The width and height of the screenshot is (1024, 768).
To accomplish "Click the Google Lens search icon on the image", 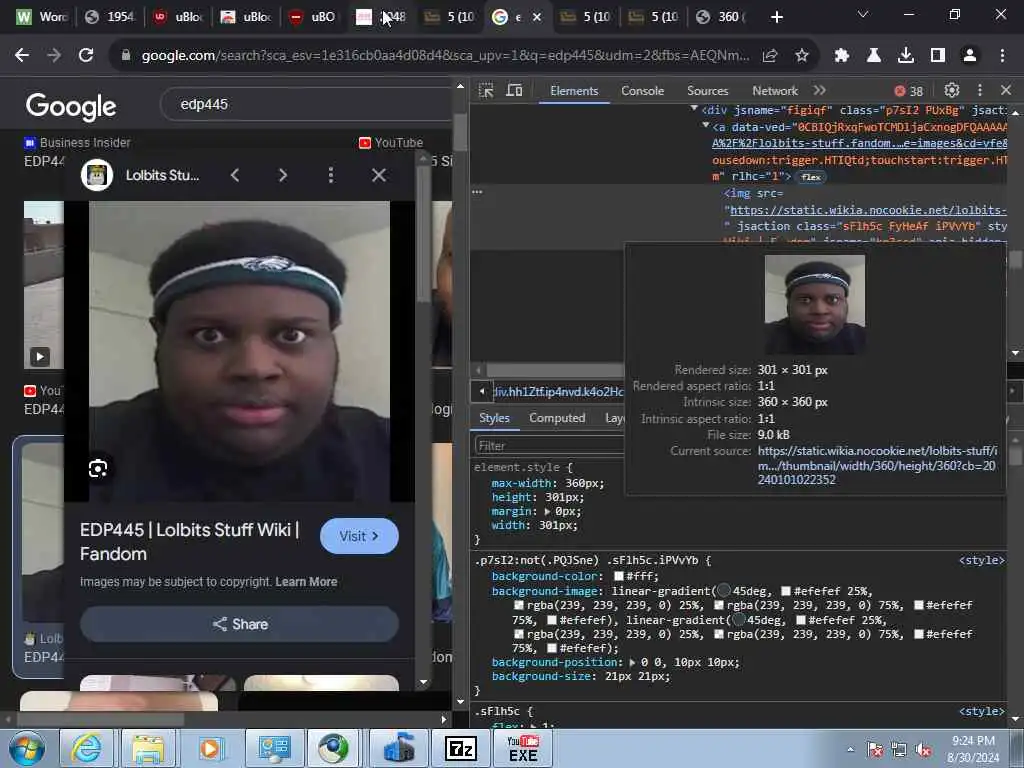I will point(98,468).
